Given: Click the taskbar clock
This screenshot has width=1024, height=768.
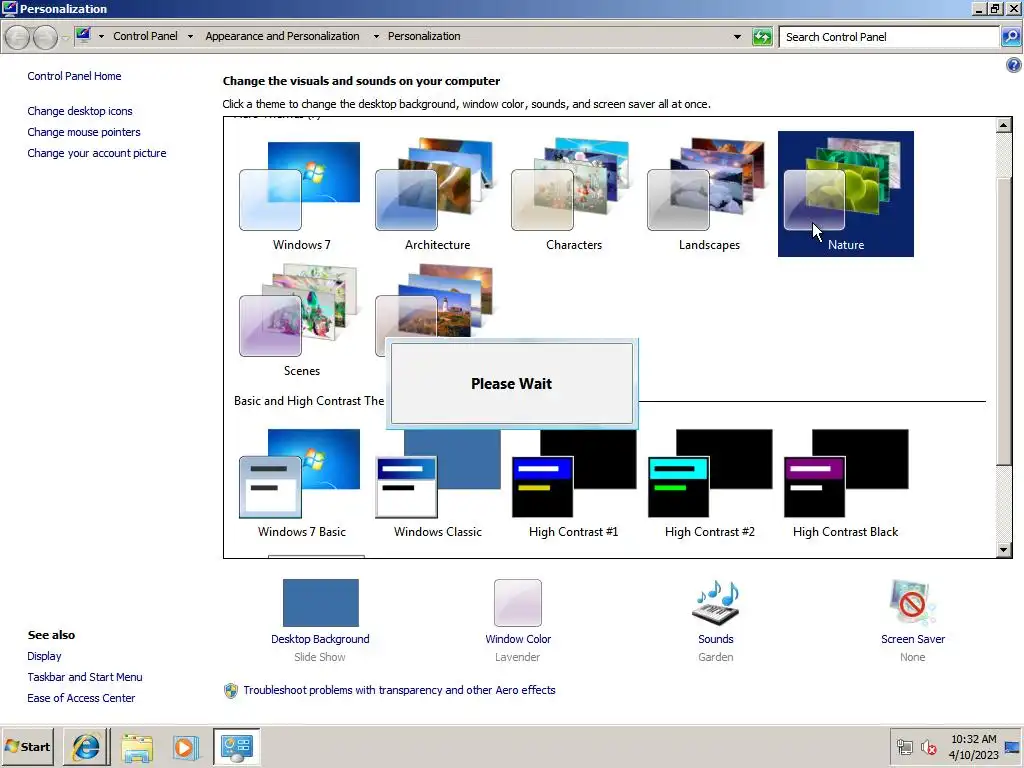Looking at the screenshot, I should (973, 746).
